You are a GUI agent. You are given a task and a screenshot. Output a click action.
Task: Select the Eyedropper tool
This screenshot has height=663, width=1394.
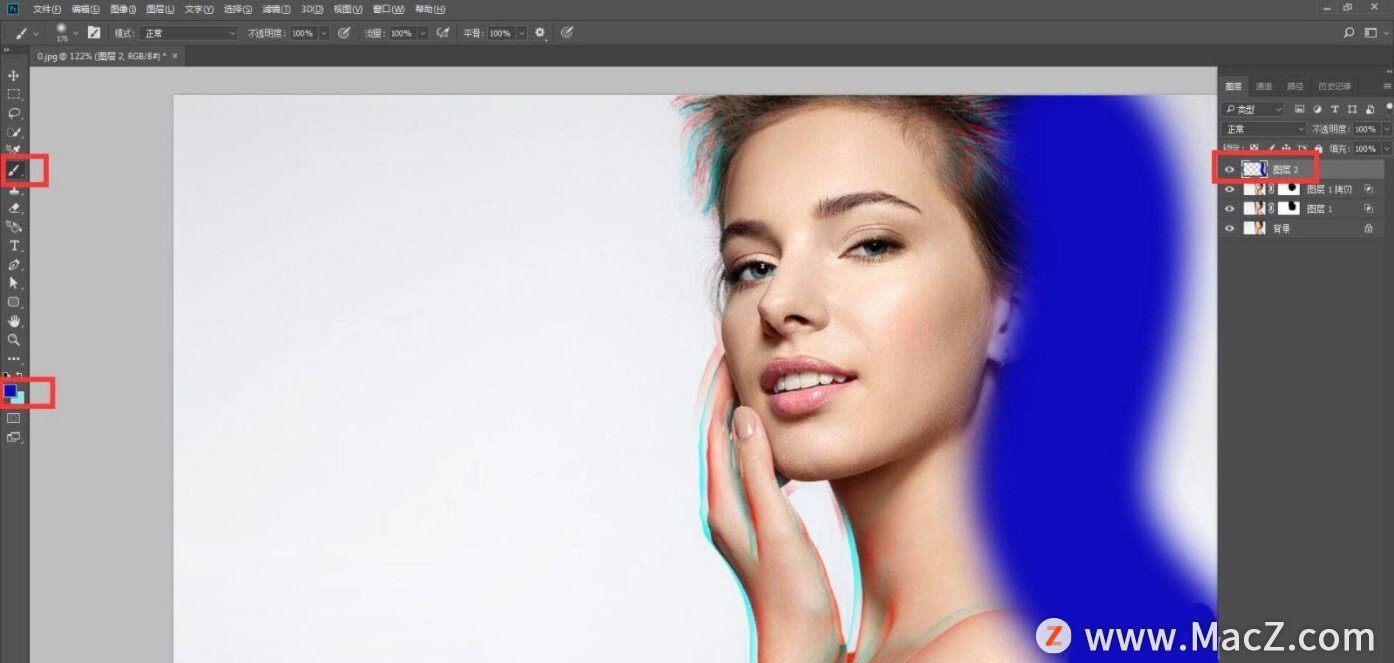14,151
